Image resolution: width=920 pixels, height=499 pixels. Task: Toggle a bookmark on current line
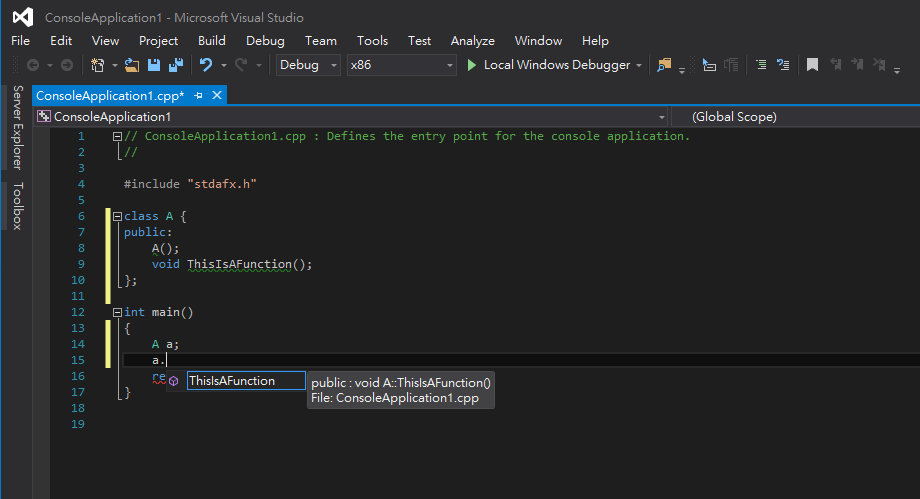812,65
